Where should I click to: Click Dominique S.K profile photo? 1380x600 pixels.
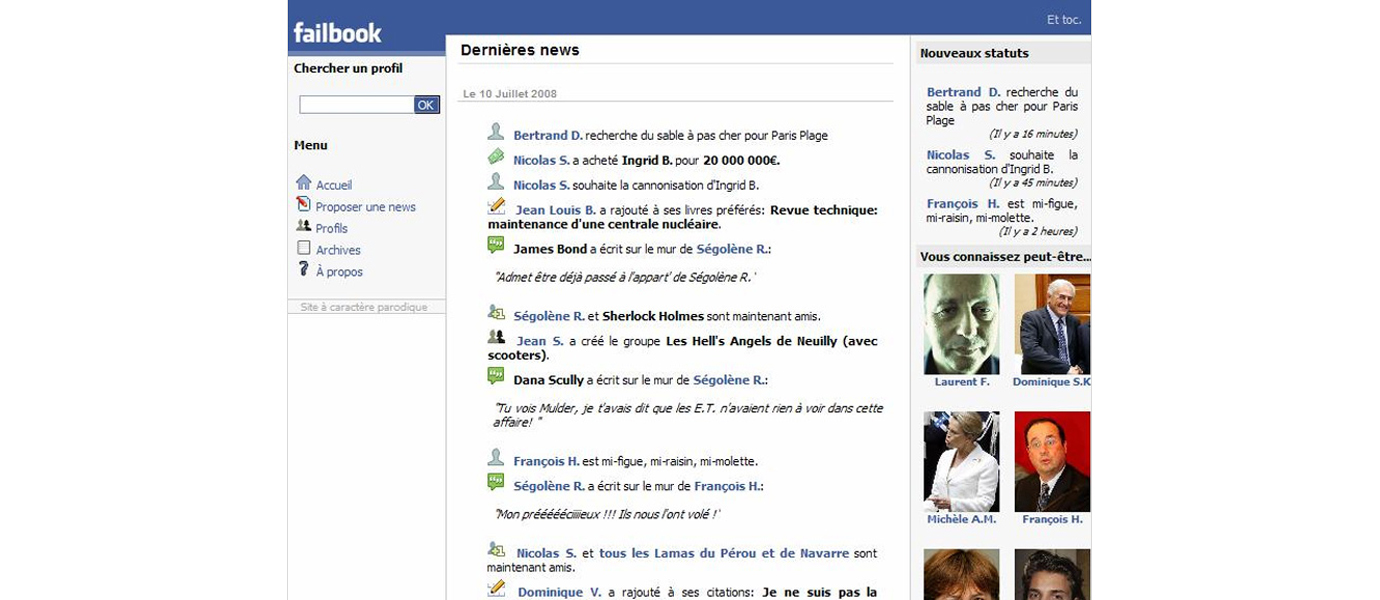[1052, 324]
